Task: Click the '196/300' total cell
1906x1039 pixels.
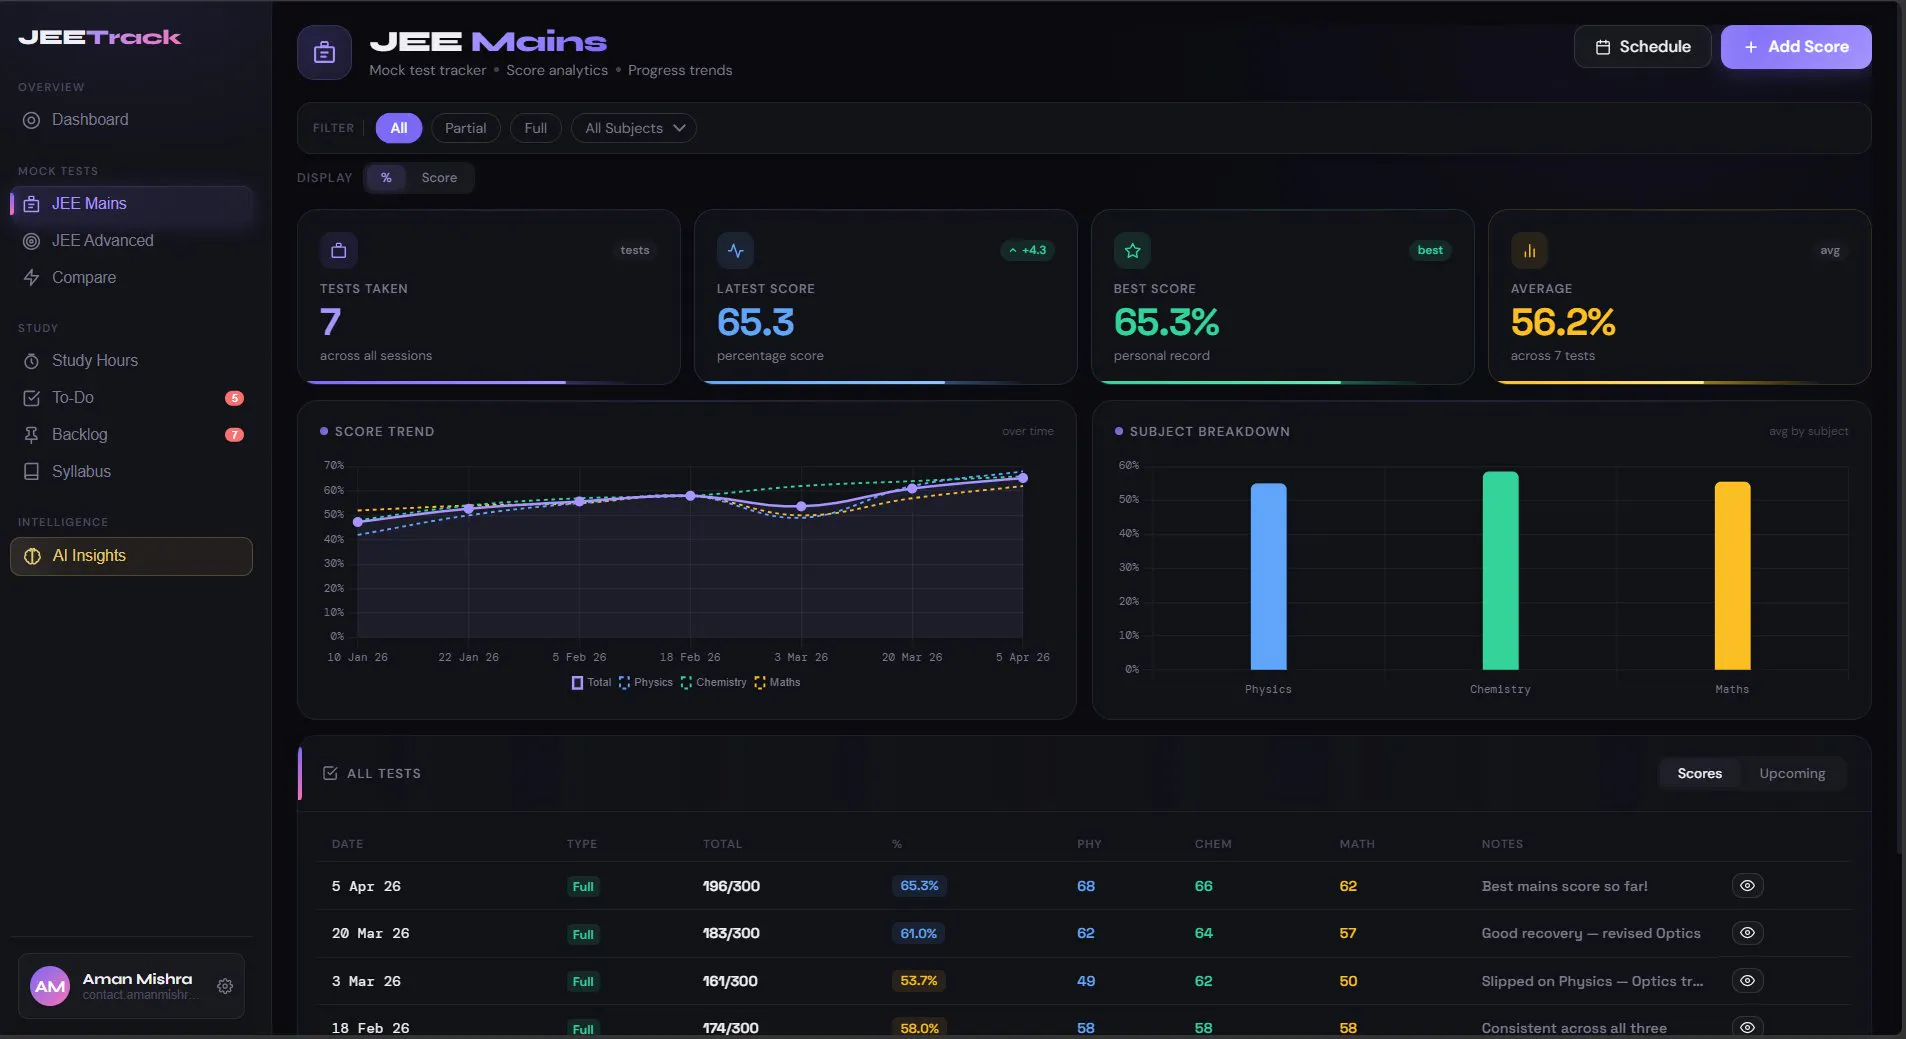Action: [731, 886]
